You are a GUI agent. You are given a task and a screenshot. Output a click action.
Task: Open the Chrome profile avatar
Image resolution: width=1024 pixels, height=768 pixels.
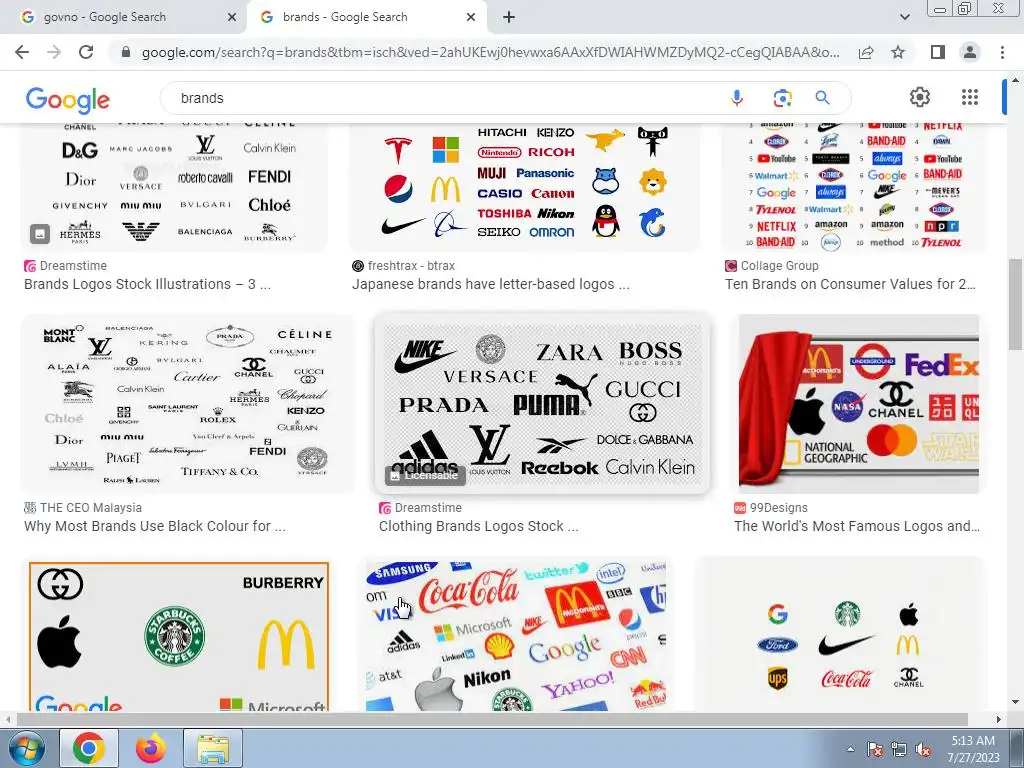pyautogui.click(x=970, y=52)
